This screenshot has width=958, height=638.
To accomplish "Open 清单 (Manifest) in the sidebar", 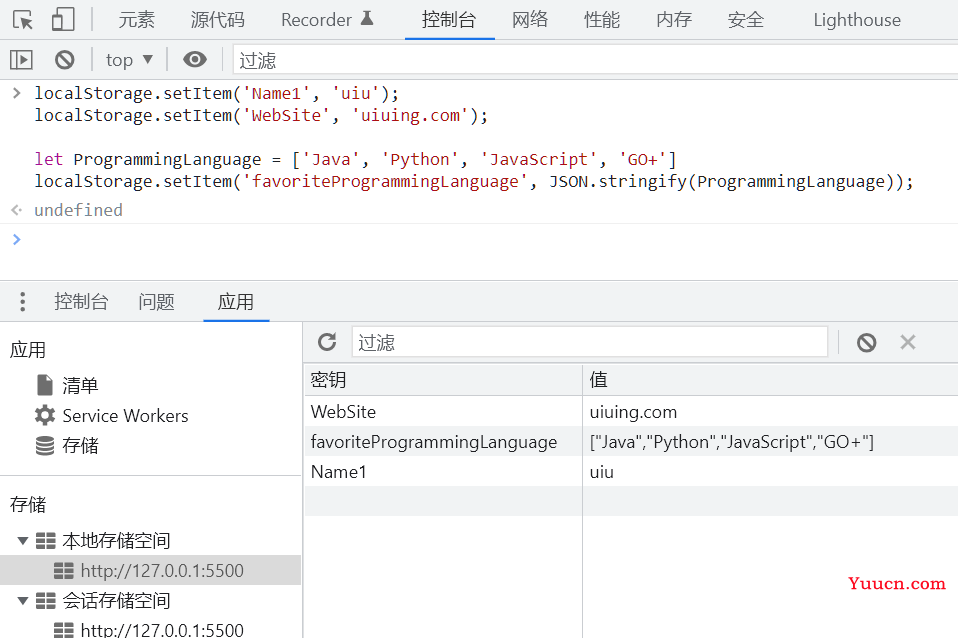I will click(x=80, y=386).
